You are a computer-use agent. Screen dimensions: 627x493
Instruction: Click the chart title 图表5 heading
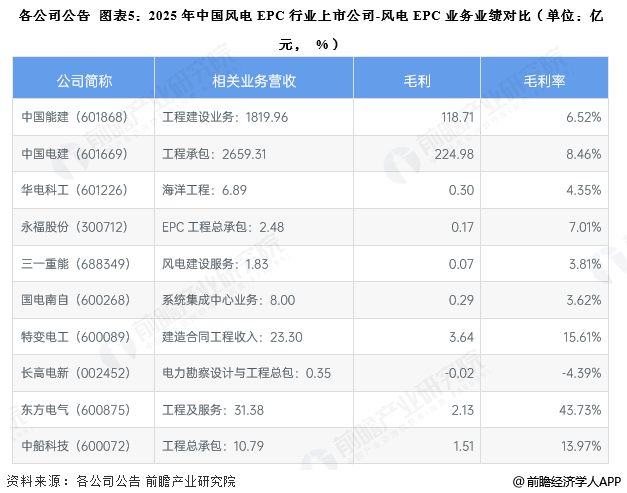[x=311, y=30]
